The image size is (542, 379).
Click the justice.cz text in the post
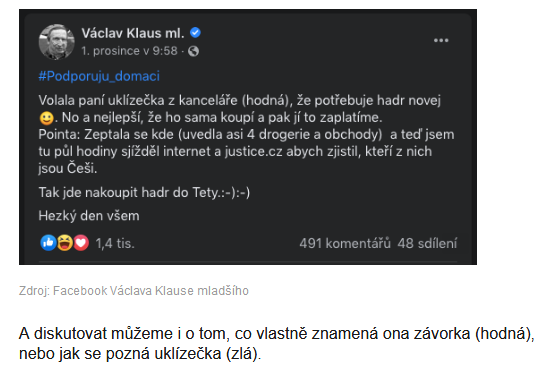(x=253, y=151)
